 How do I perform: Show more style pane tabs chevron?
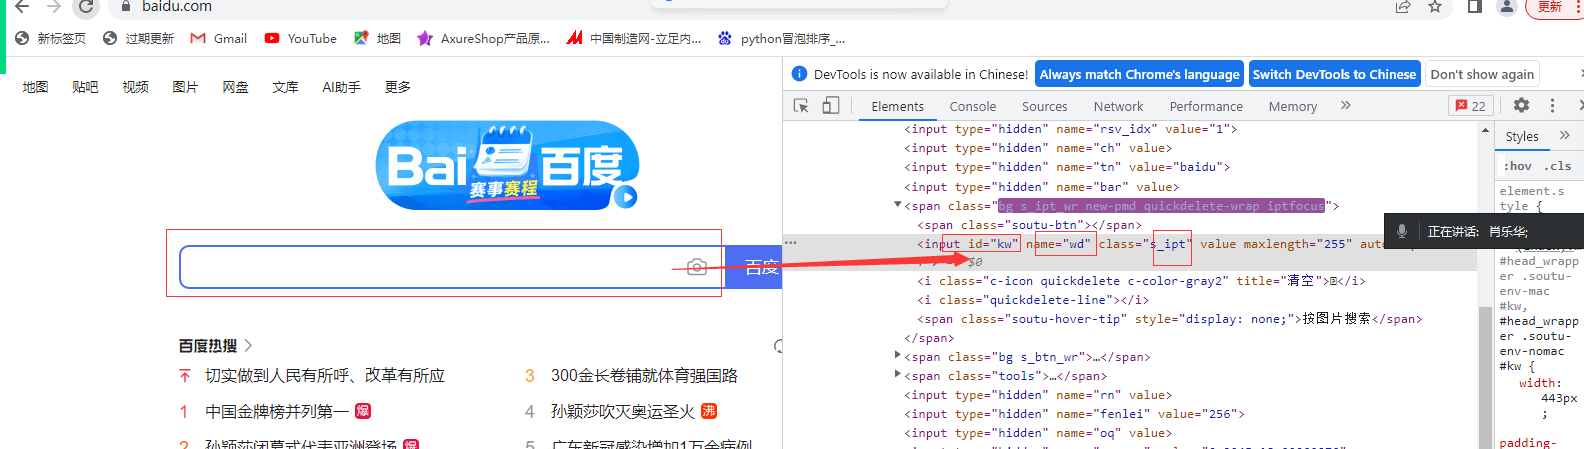(1565, 135)
